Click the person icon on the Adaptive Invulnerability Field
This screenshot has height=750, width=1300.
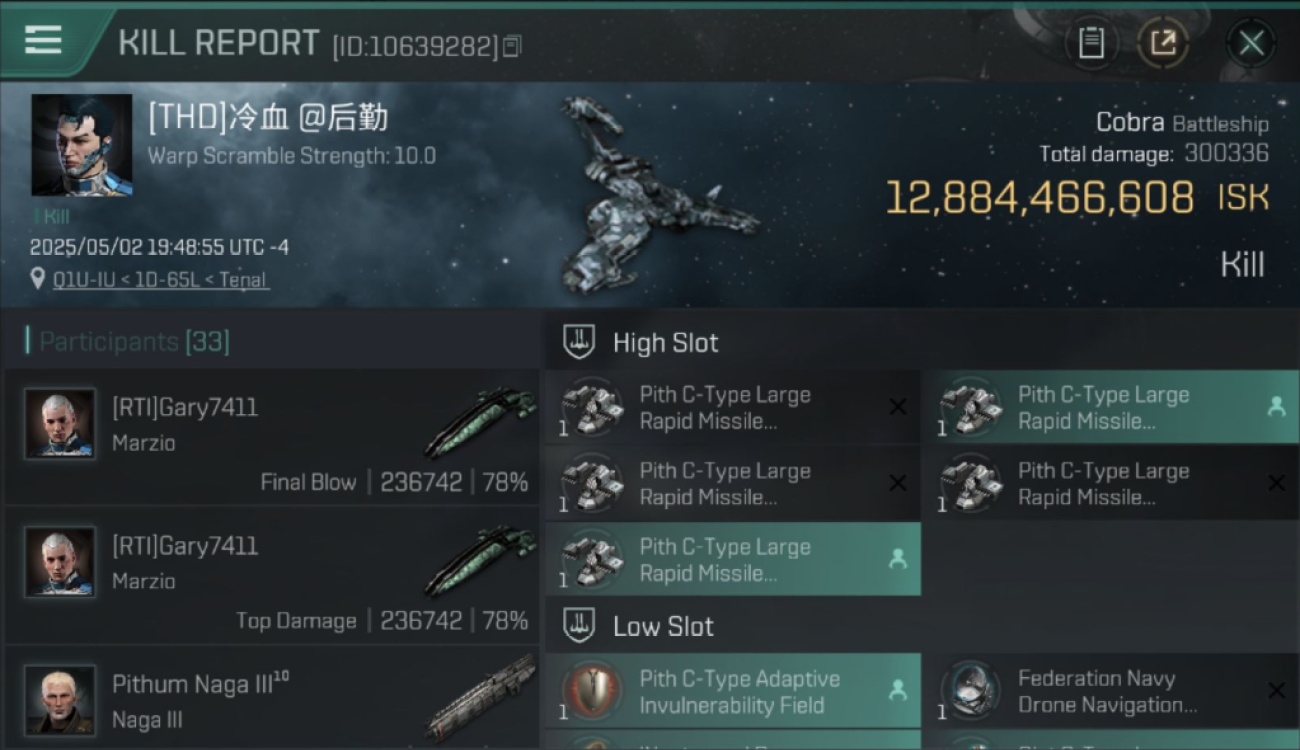tap(897, 690)
